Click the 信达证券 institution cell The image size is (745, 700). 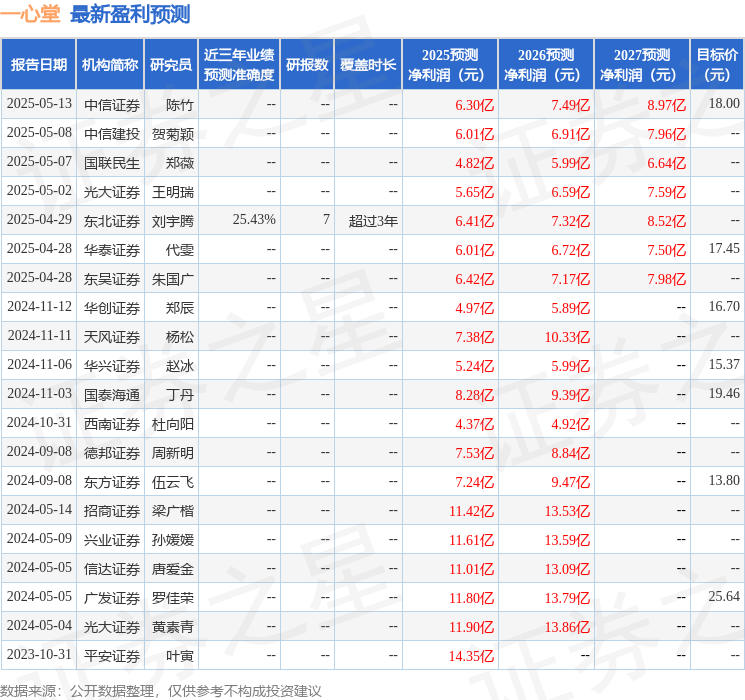(x=112, y=568)
